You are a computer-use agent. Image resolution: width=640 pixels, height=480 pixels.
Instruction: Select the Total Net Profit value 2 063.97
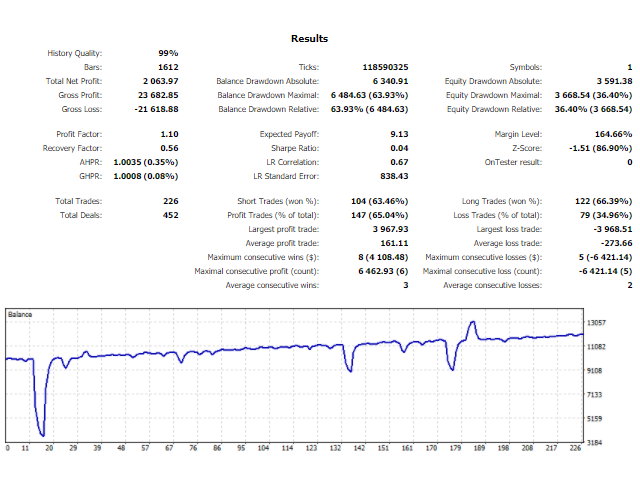pyautogui.click(x=160, y=81)
